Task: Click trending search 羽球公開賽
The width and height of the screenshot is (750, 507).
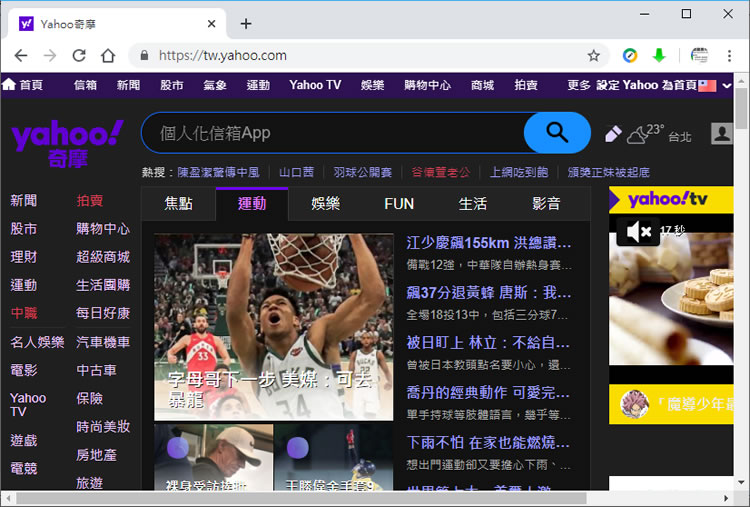Action: tap(363, 172)
